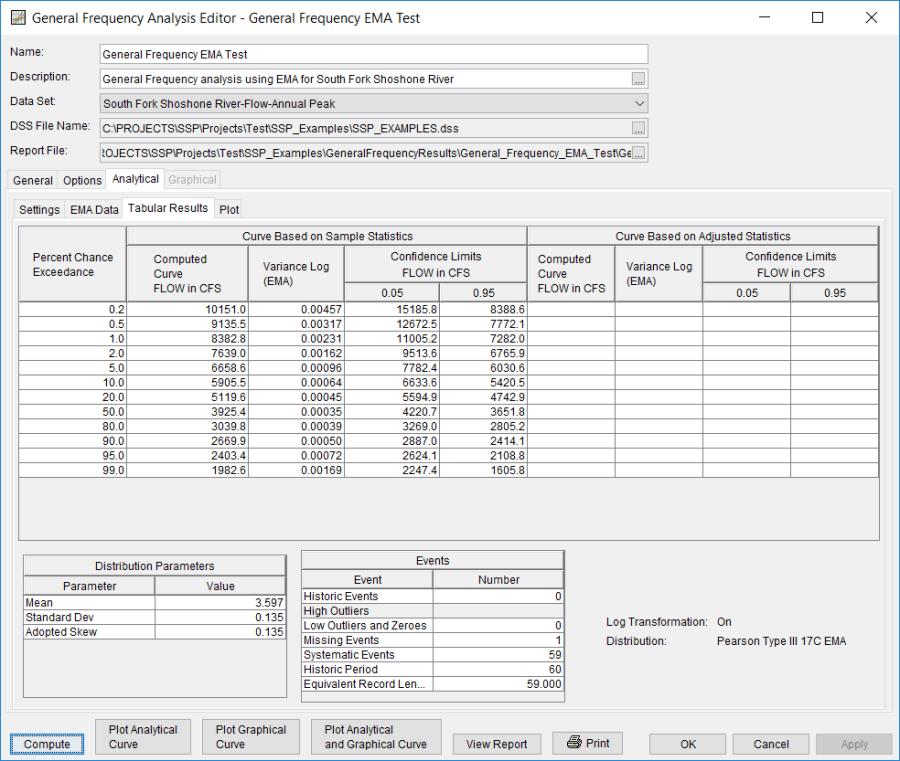Click Plot Analytical and Graphical Curve button
The height and width of the screenshot is (761, 900).
pyautogui.click(x=376, y=737)
